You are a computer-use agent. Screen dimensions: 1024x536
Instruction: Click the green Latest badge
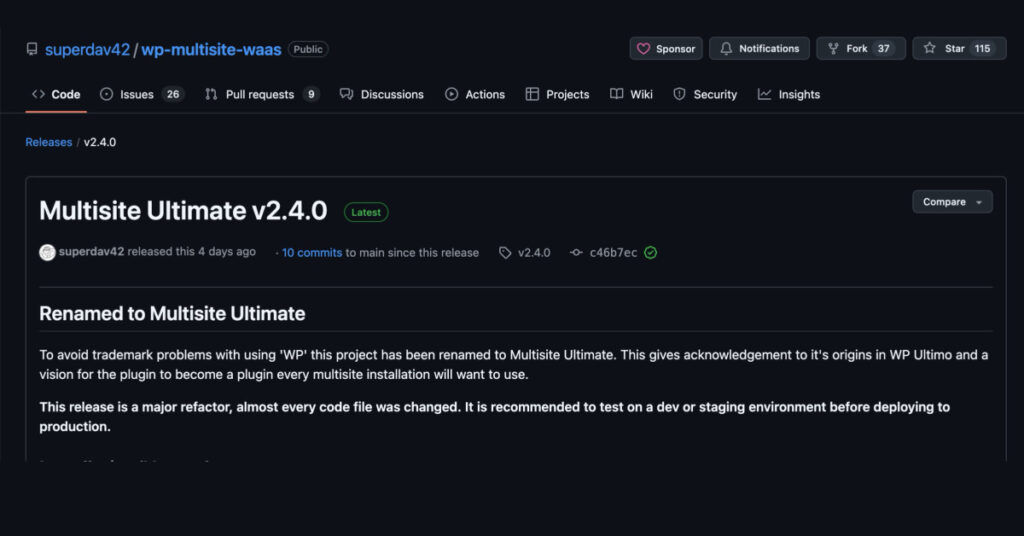366,212
